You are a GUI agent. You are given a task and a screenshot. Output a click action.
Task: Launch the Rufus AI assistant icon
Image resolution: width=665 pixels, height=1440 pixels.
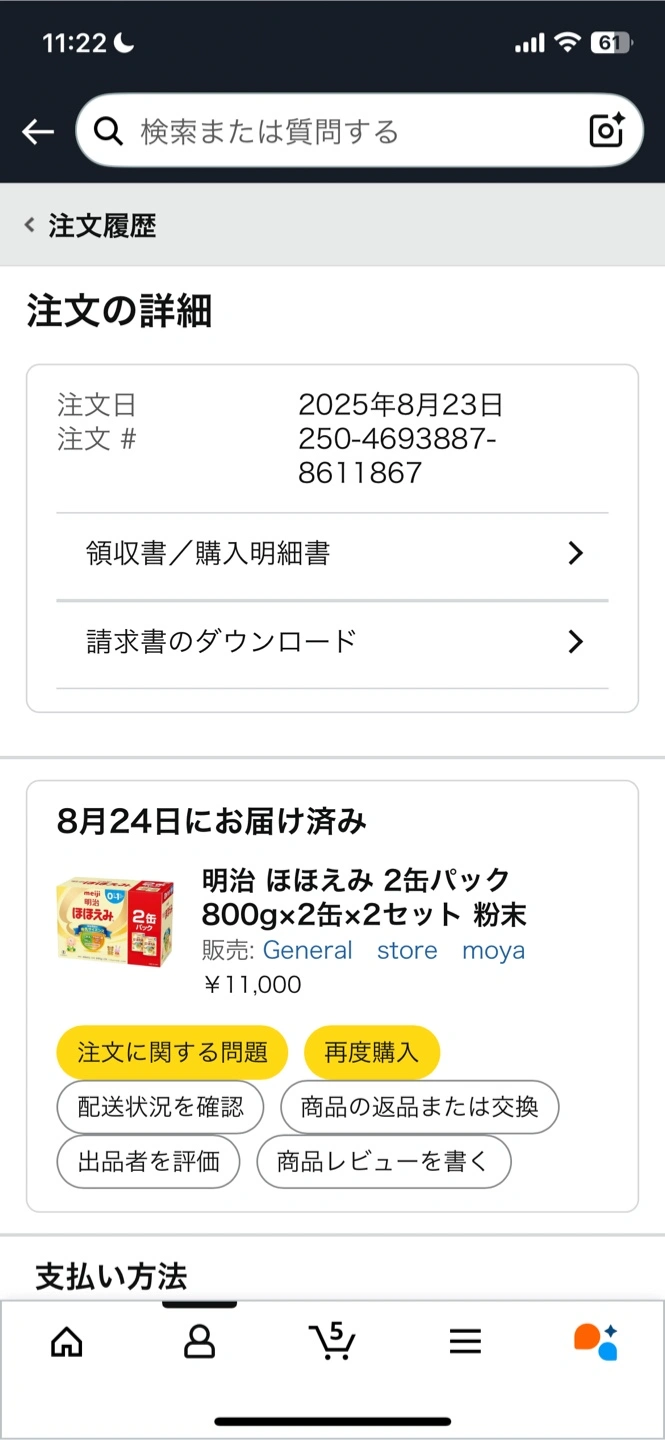point(596,1342)
